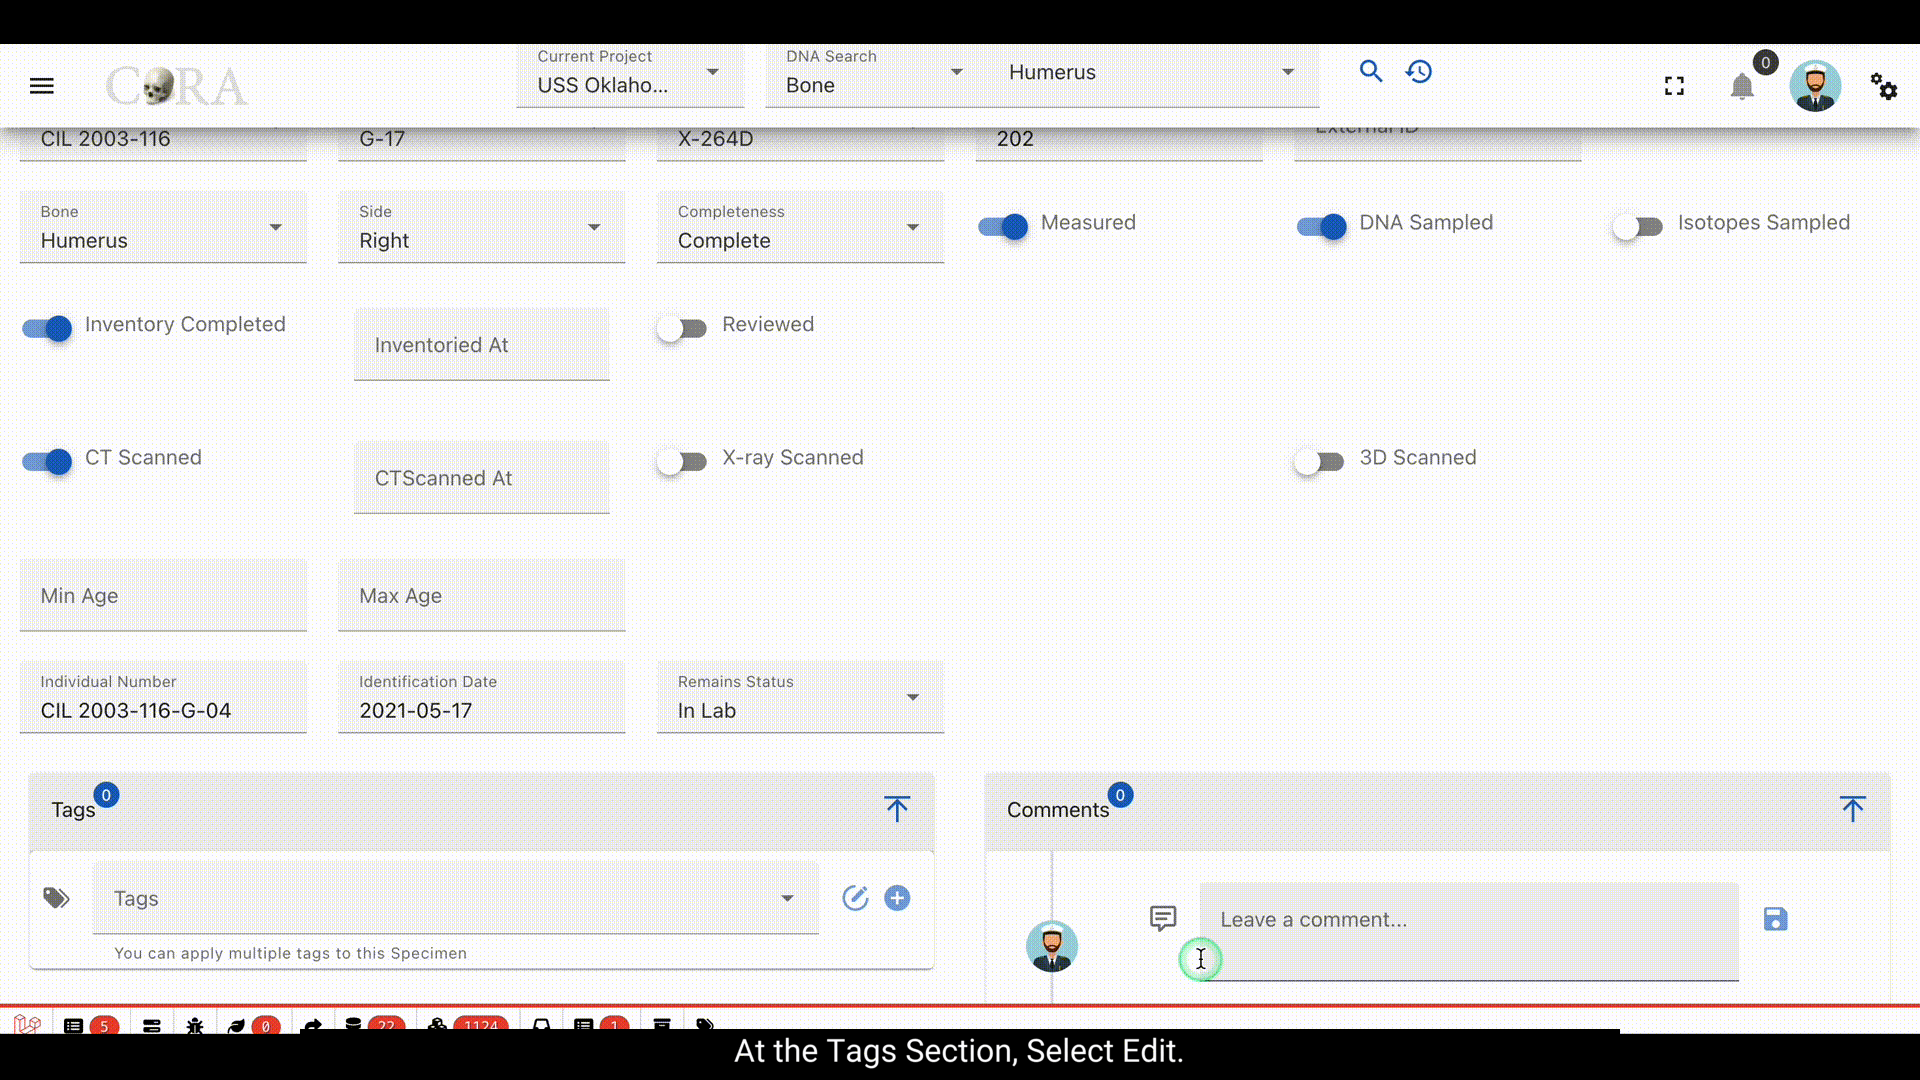
Task: Toggle fullscreen mode icon
Action: coord(1674,86)
